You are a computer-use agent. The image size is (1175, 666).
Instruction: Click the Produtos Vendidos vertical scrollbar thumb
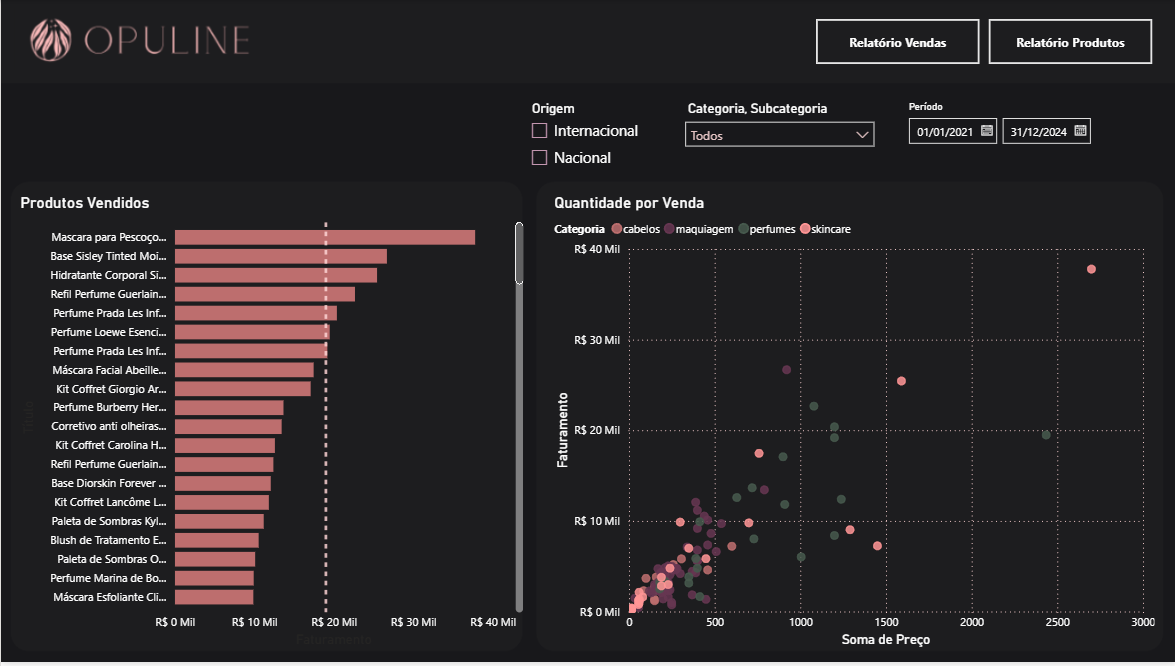coord(519,253)
